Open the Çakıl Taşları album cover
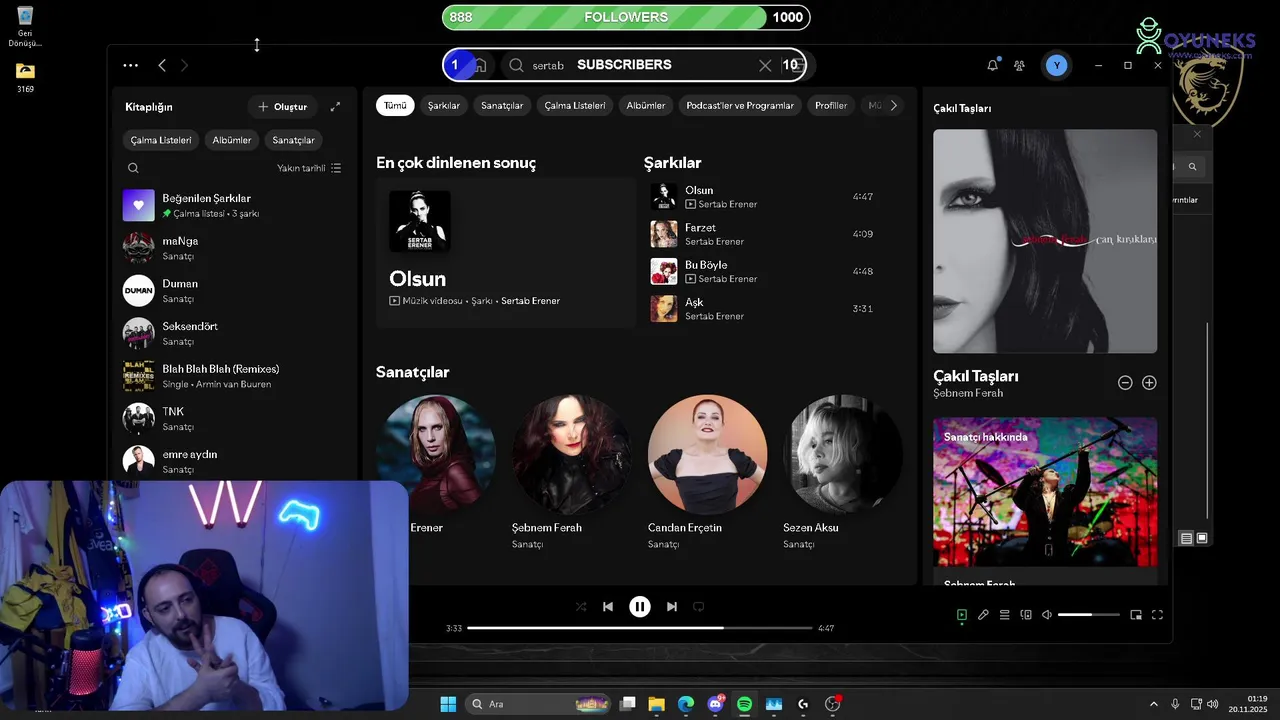The image size is (1280, 720). pos(1045,241)
